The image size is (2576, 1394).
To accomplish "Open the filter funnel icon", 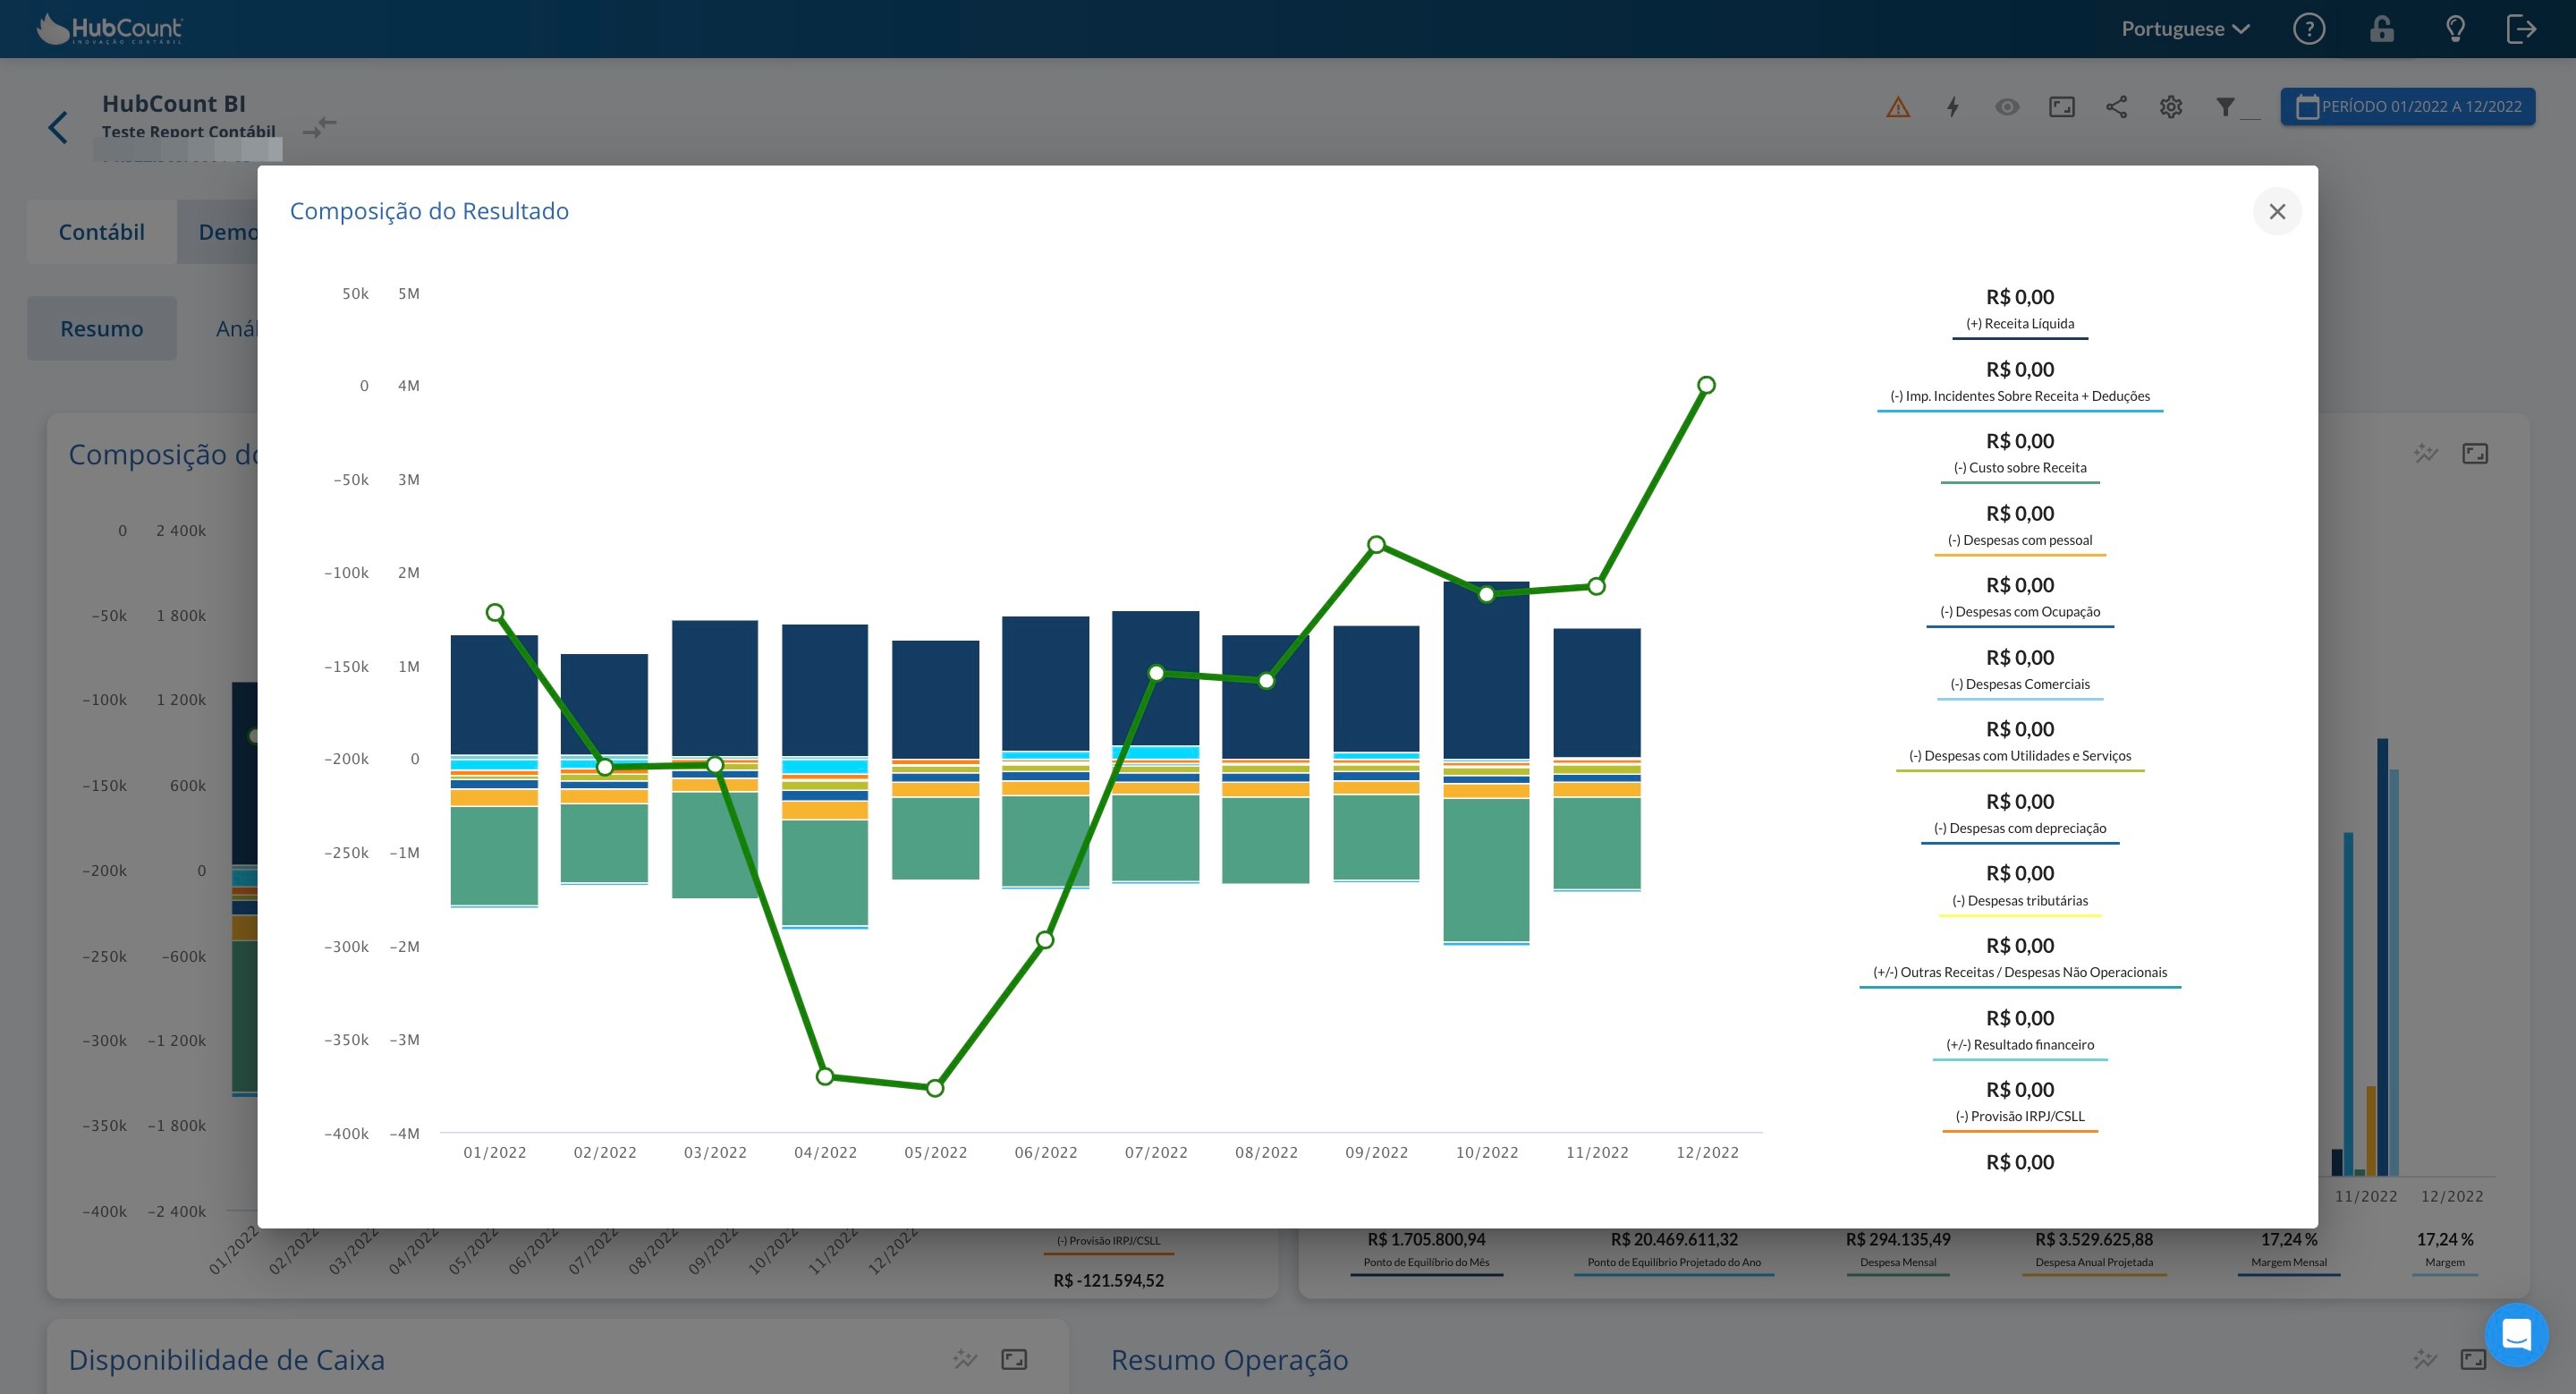I will (2225, 107).
